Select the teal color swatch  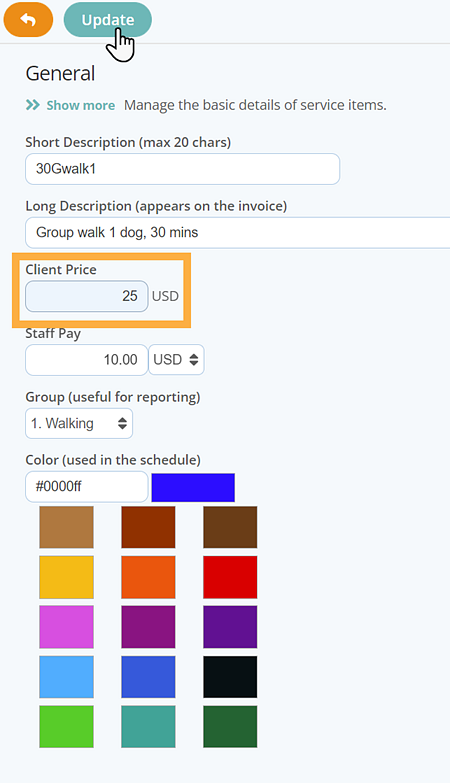point(148,727)
